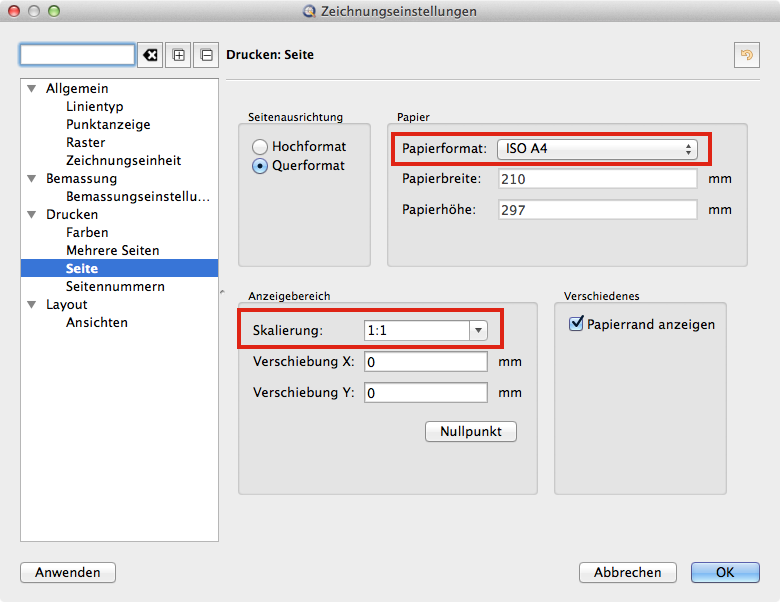Toggle the Papierrand anzeigen checkbox
This screenshot has width=780, height=602.
click(576, 324)
